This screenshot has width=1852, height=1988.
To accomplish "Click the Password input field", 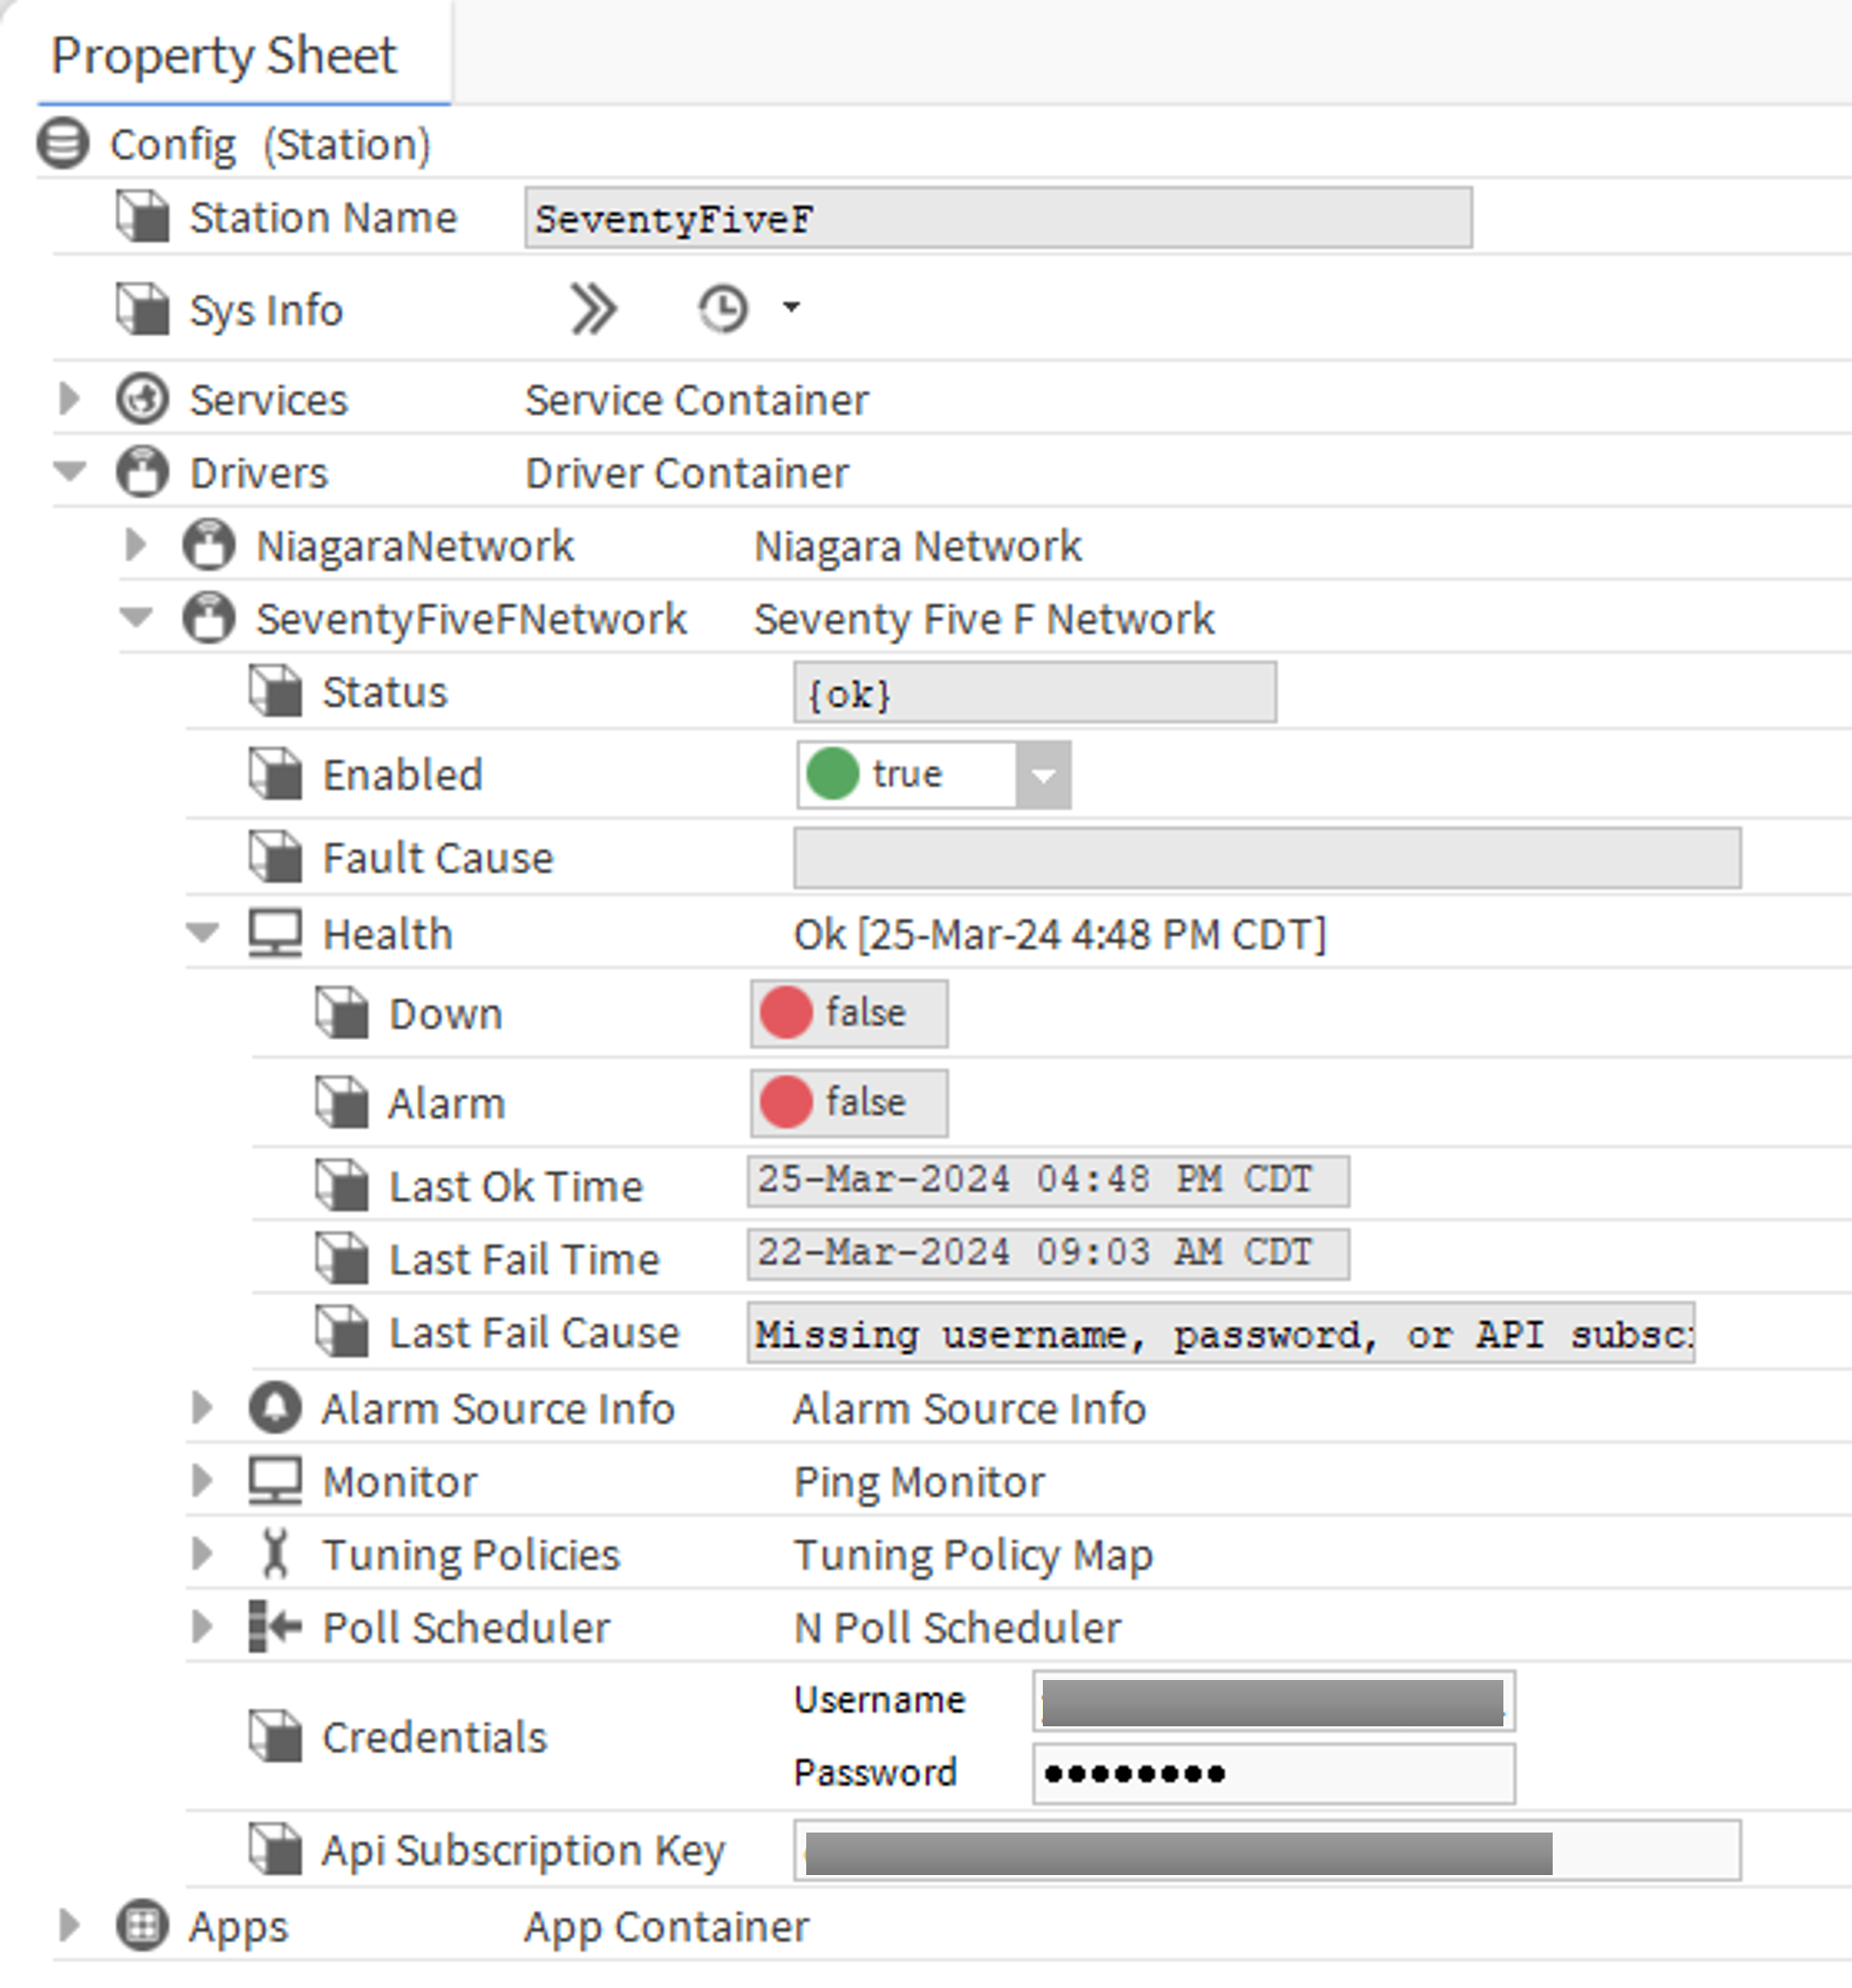I will click(1274, 1774).
